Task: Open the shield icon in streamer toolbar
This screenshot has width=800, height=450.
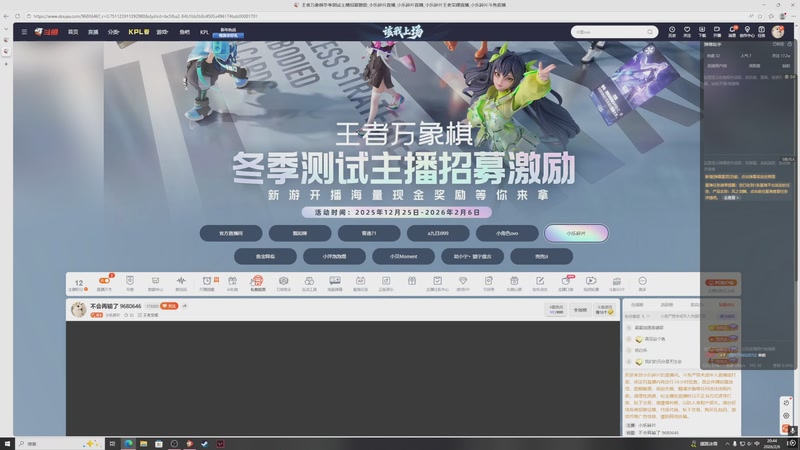Action: [x=130, y=283]
